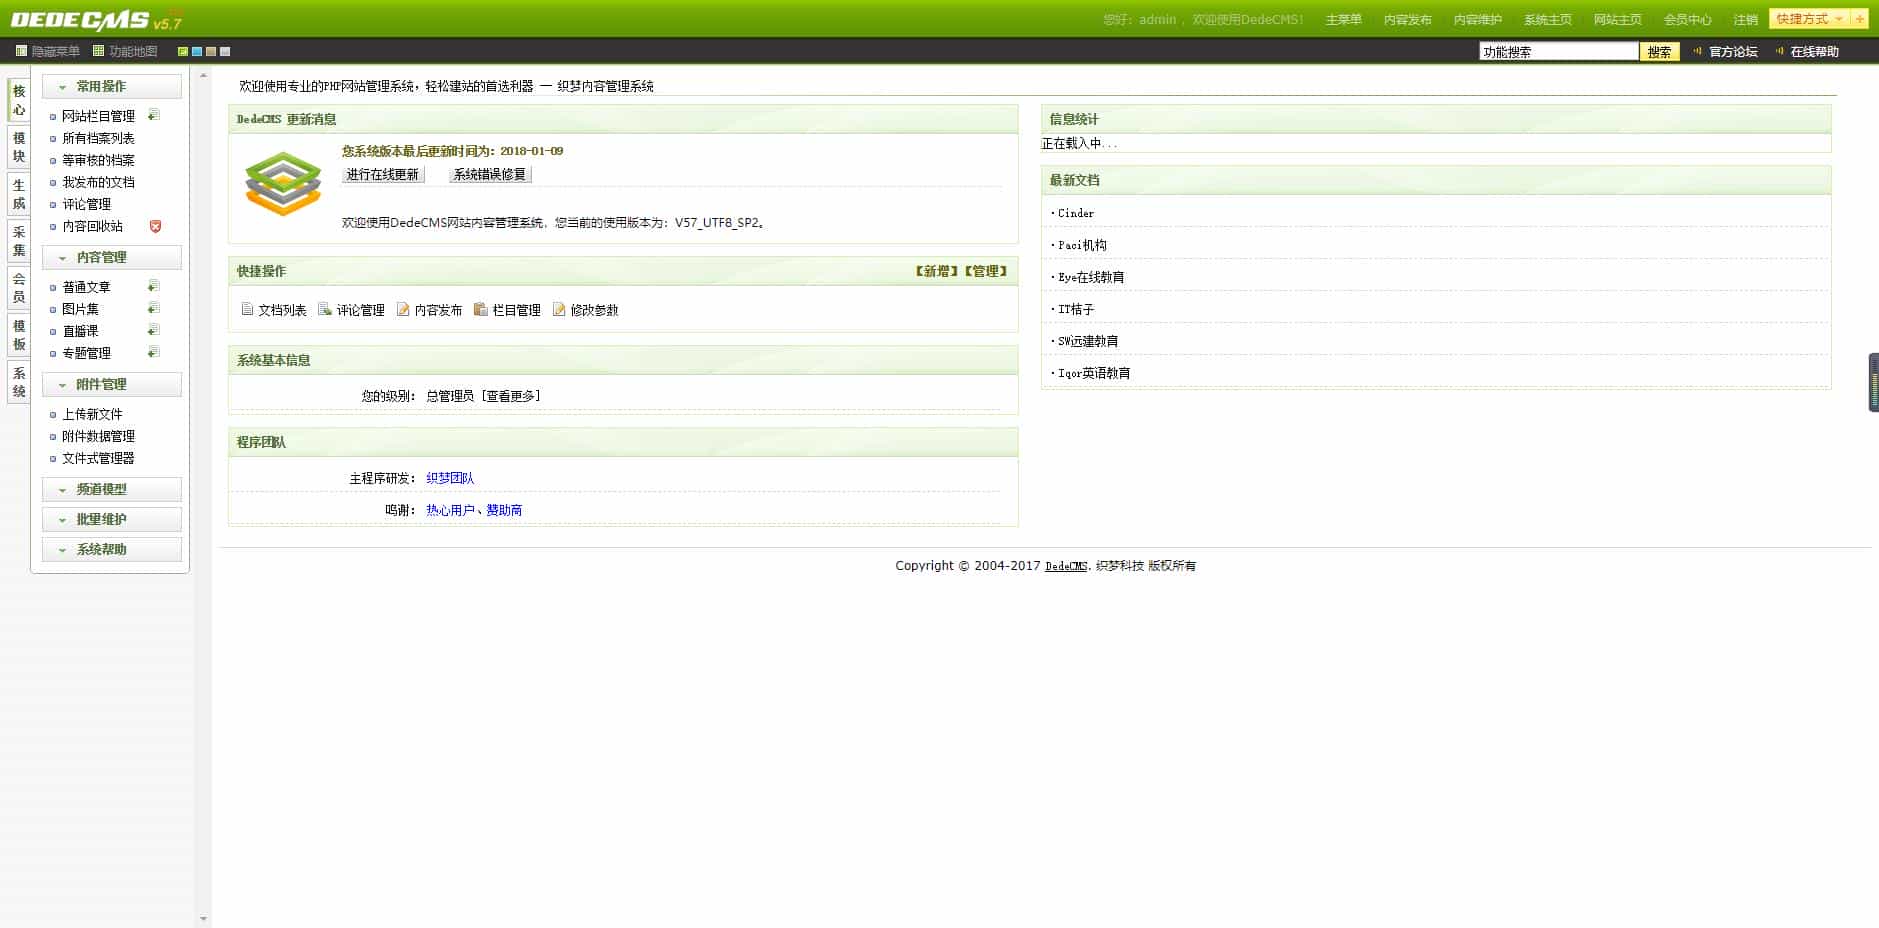
Task: Open the 热心用户 link
Action: click(x=450, y=510)
